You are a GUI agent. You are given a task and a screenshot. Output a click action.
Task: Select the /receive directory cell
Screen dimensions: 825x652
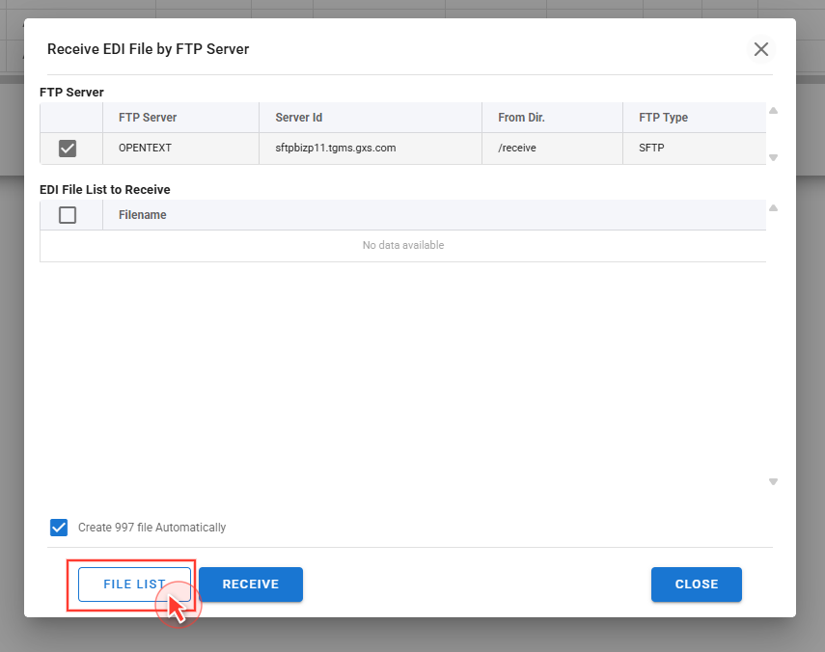coord(552,148)
